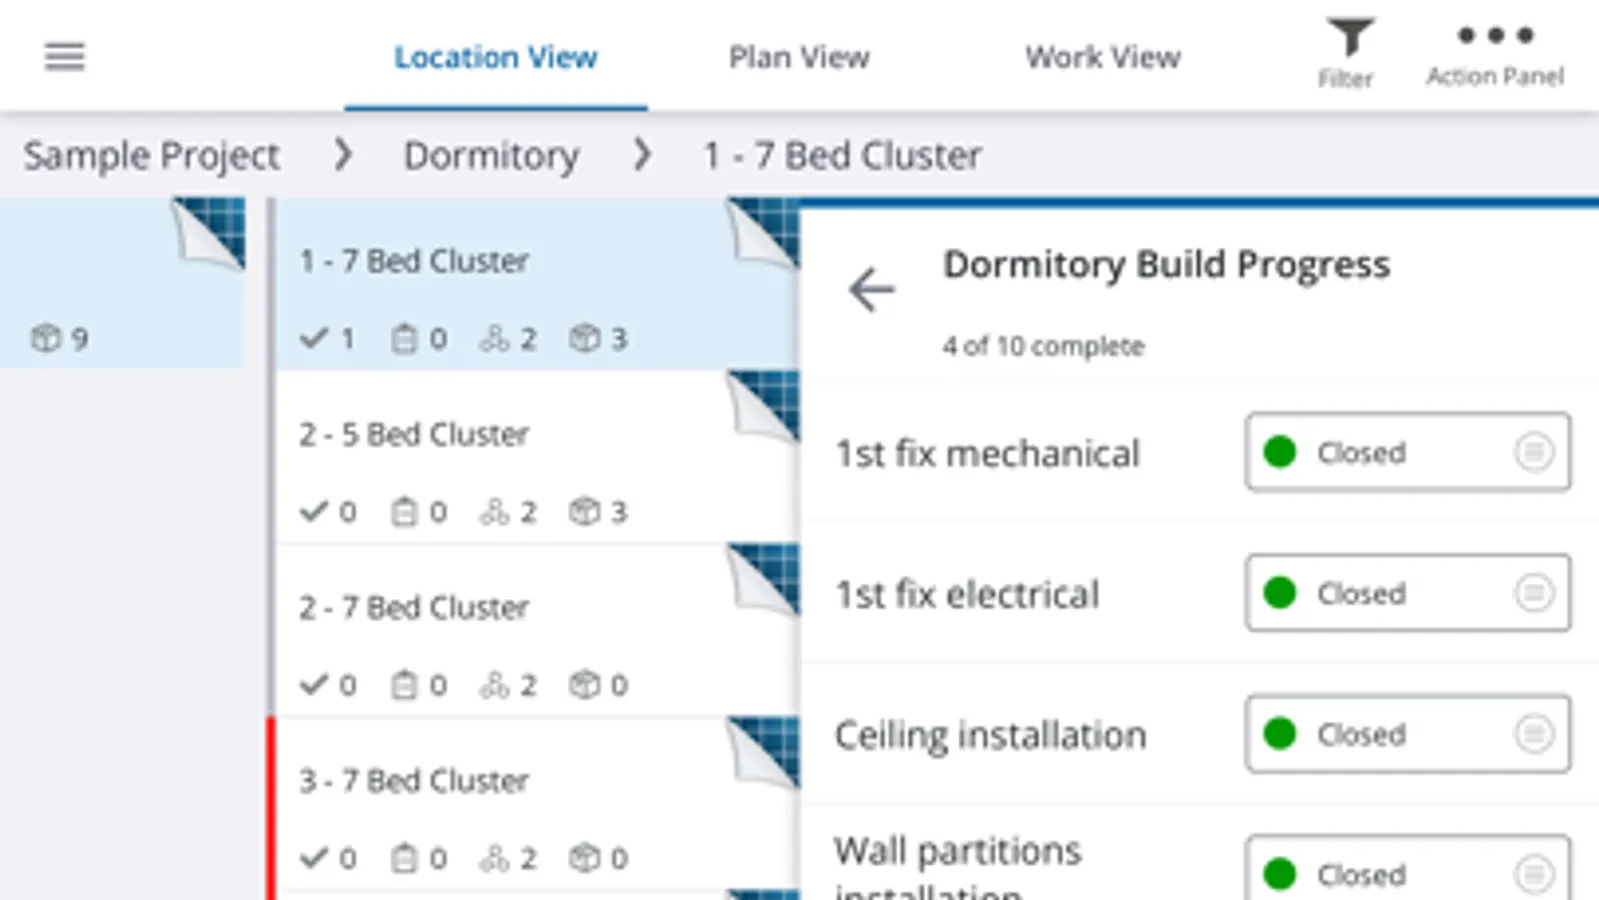Viewport: 1599px width, 900px height.
Task: Open the Filter funnel icon
Action: click(x=1348, y=40)
